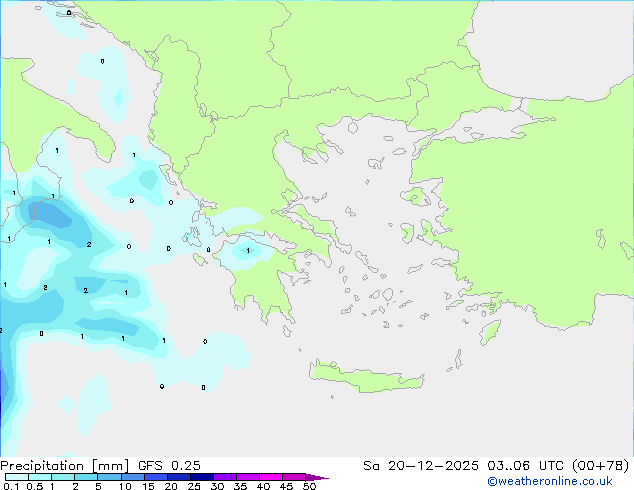Click the '50' legend scale label
This screenshot has width=634, height=490.
pyautogui.click(x=309, y=486)
